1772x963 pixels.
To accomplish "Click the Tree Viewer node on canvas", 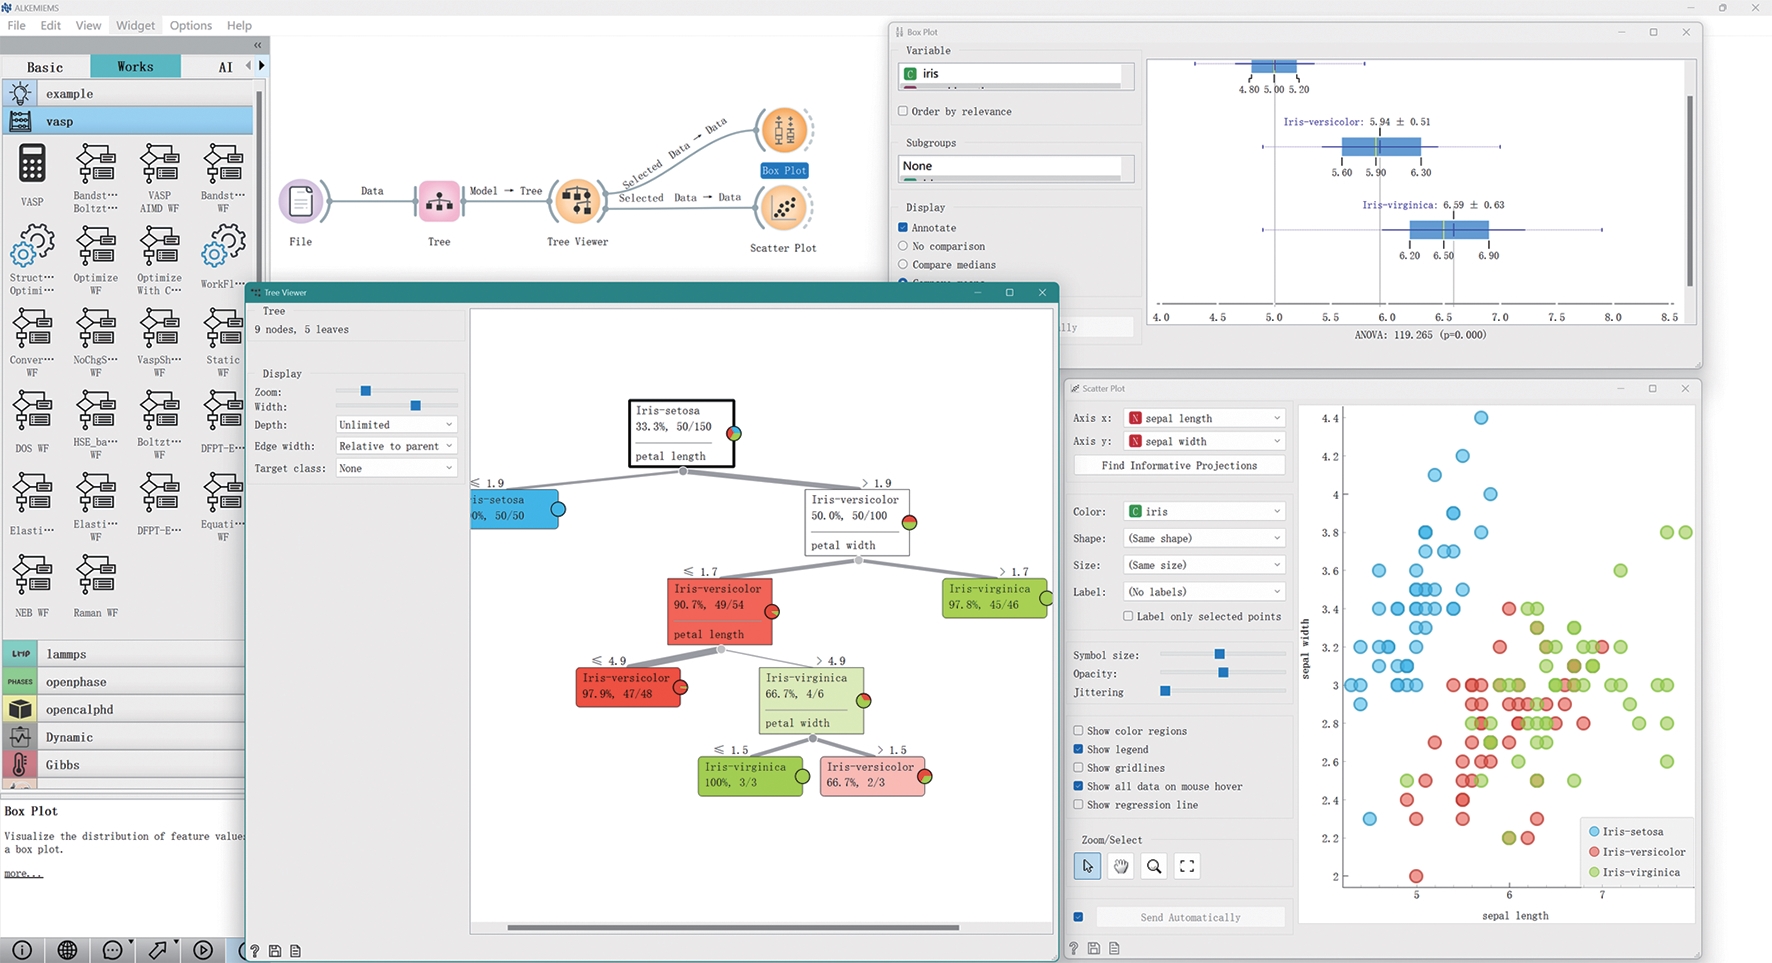I will coord(577,202).
